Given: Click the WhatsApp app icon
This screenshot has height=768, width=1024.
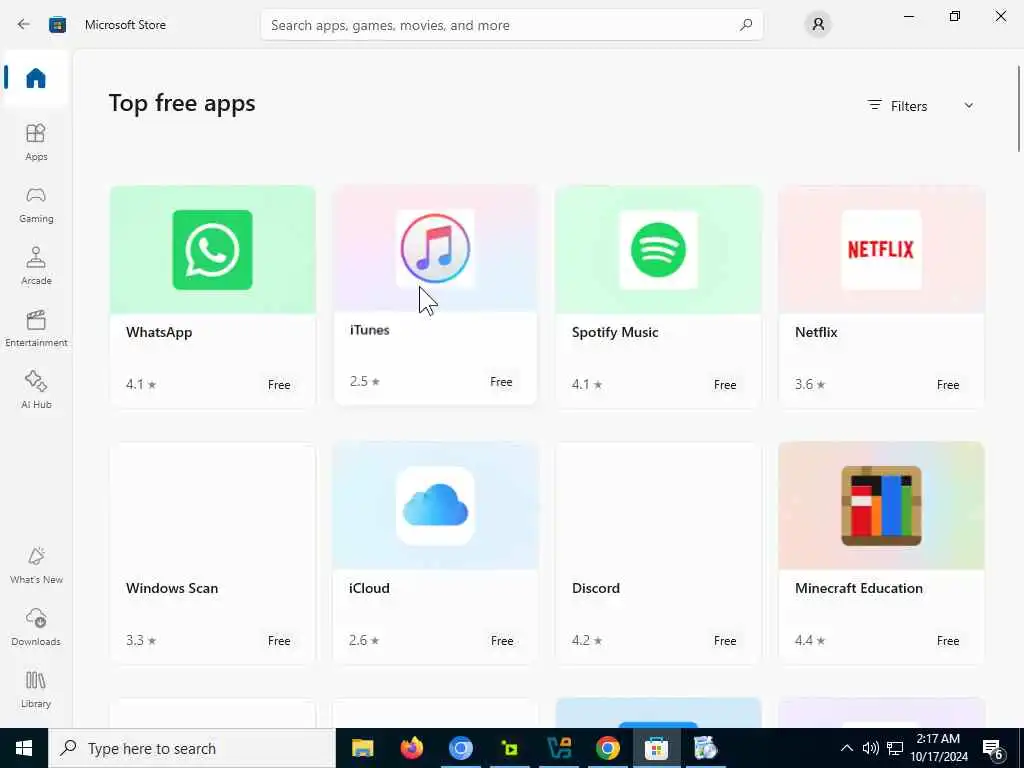Looking at the screenshot, I should pyautogui.click(x=212, y=249).
